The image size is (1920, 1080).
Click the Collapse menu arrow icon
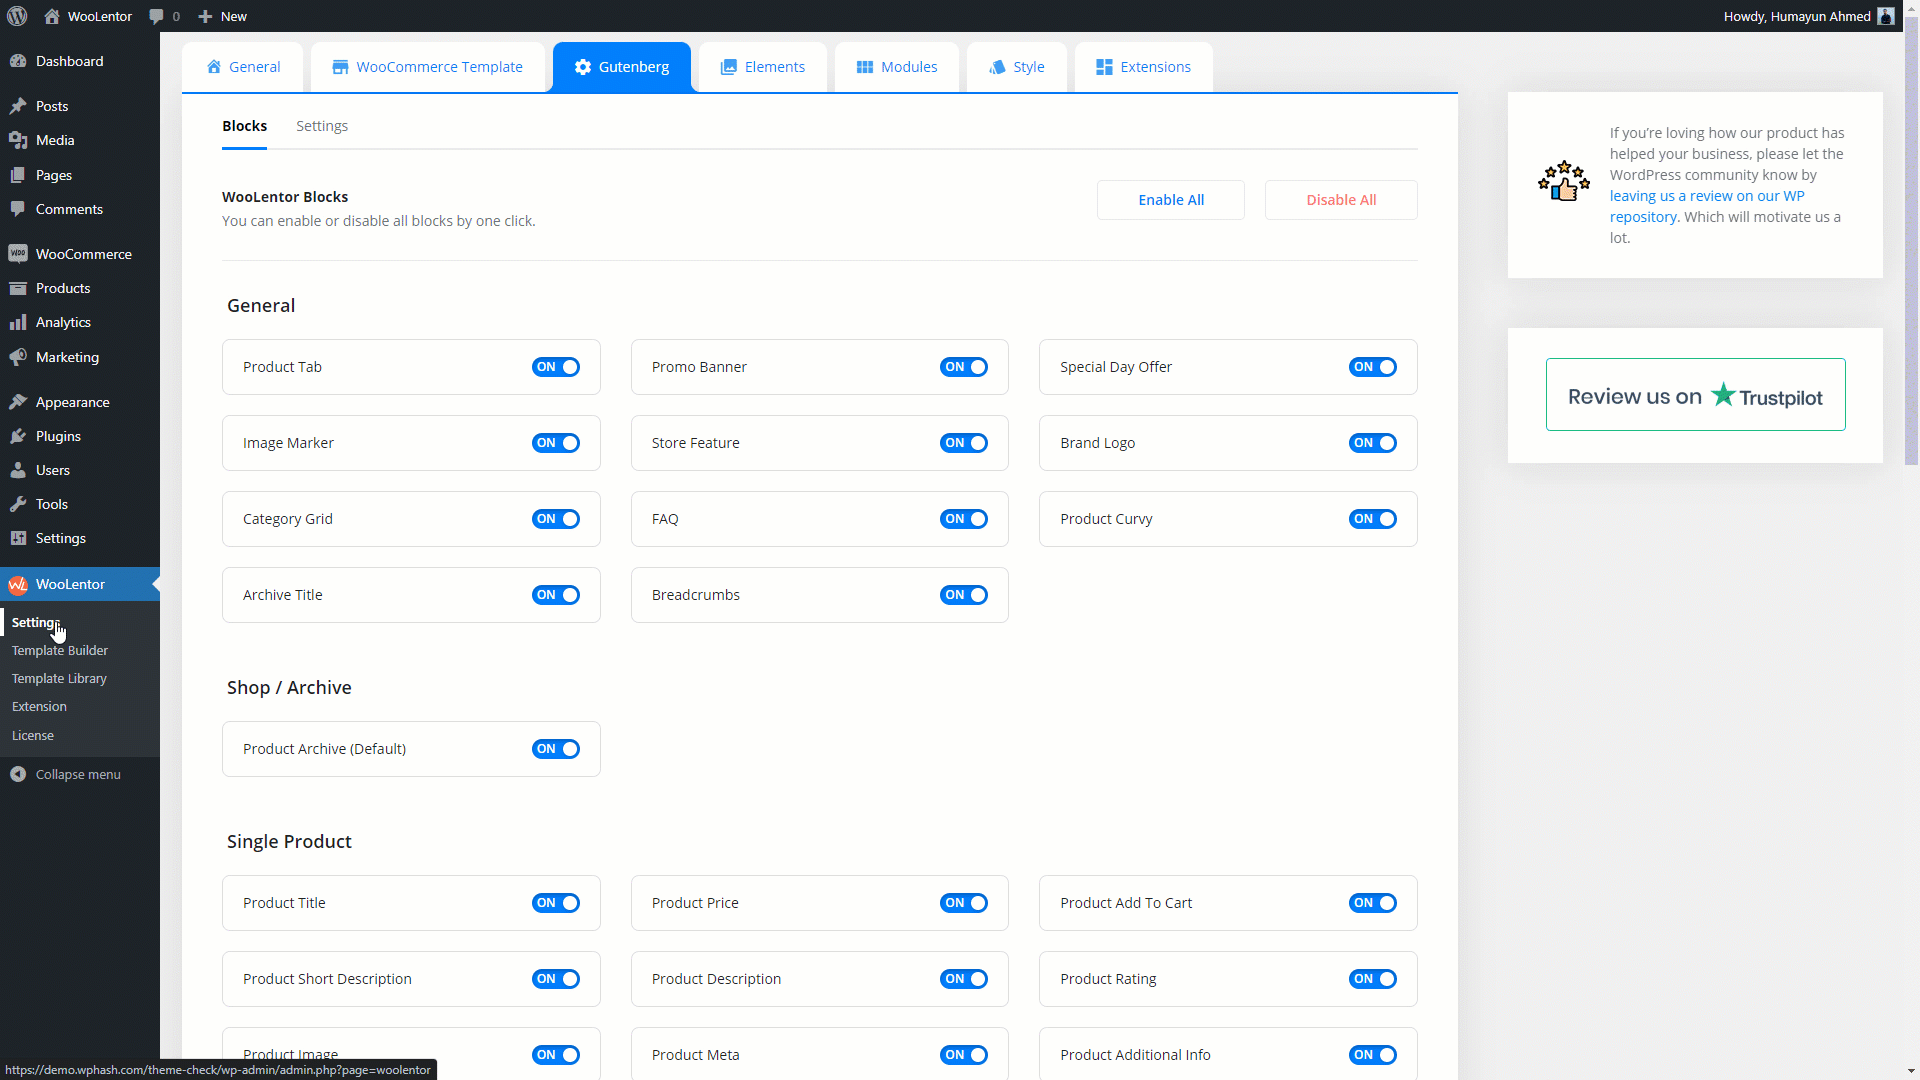click(18, 774)
